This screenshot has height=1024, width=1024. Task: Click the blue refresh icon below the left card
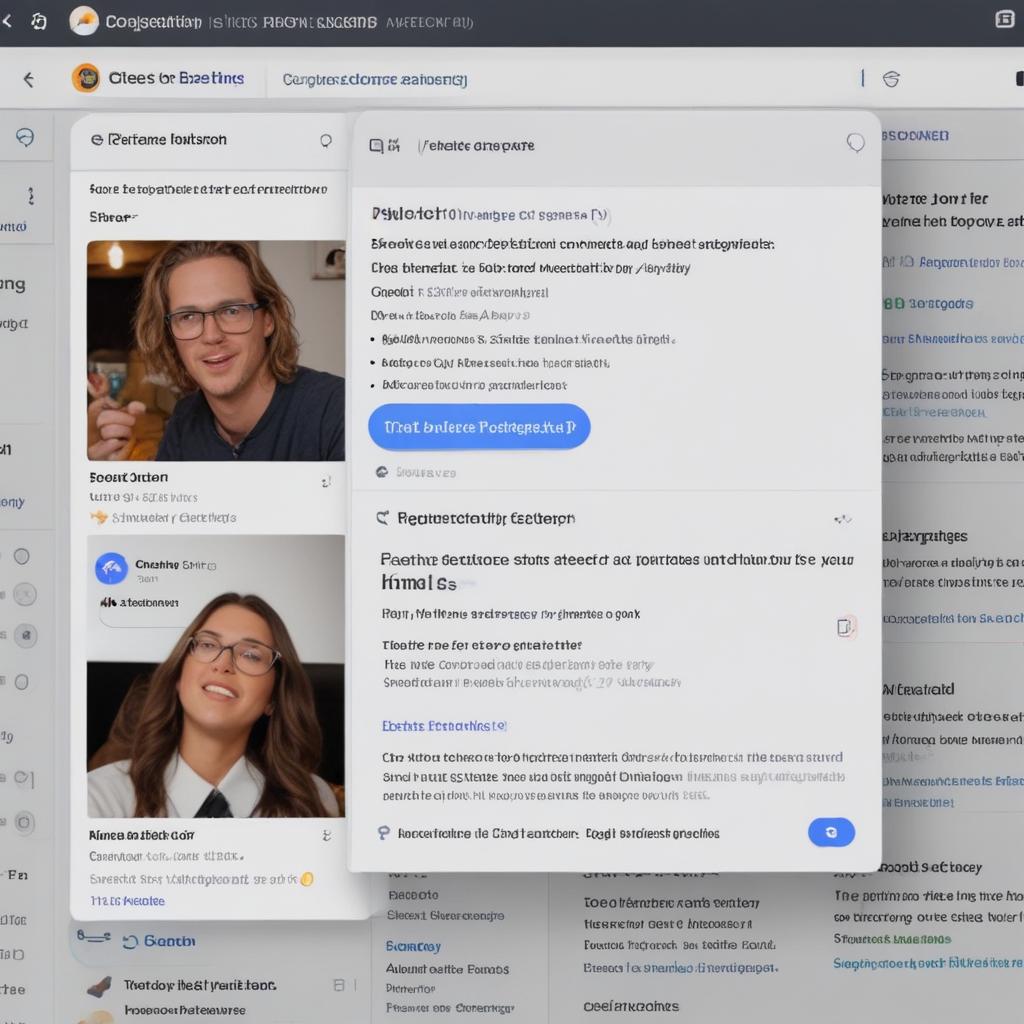click(x=131, y=941)
